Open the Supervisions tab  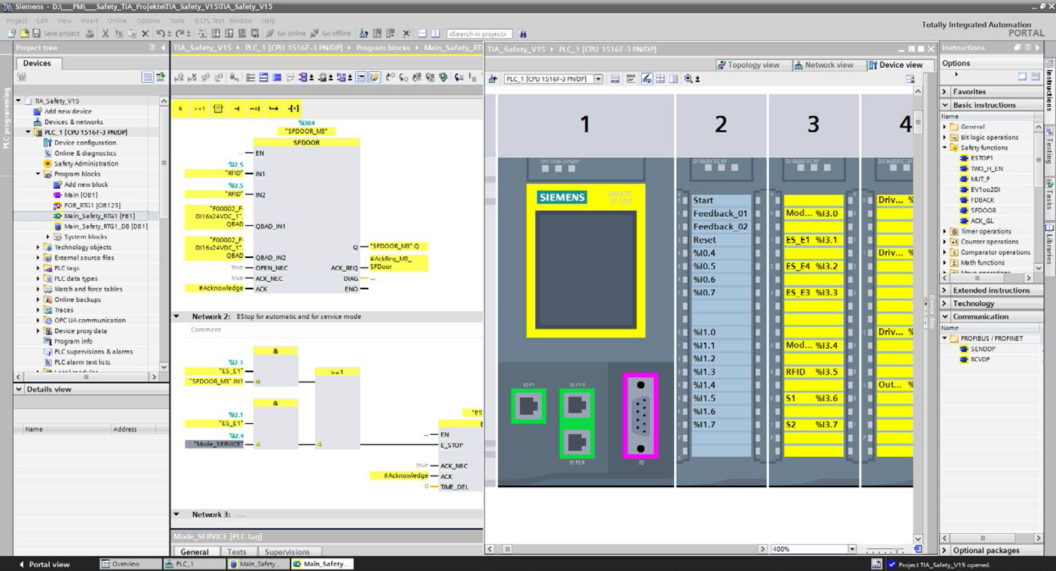(287, 551)
